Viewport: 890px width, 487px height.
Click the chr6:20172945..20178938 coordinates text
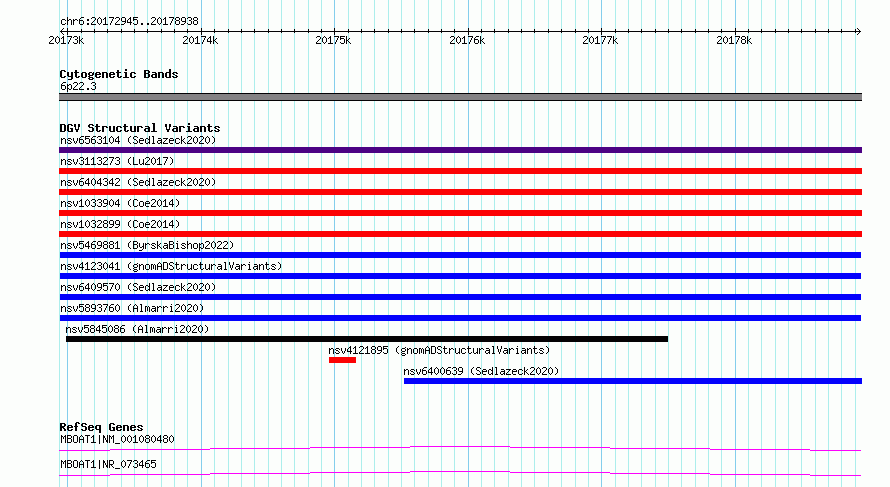129,22
